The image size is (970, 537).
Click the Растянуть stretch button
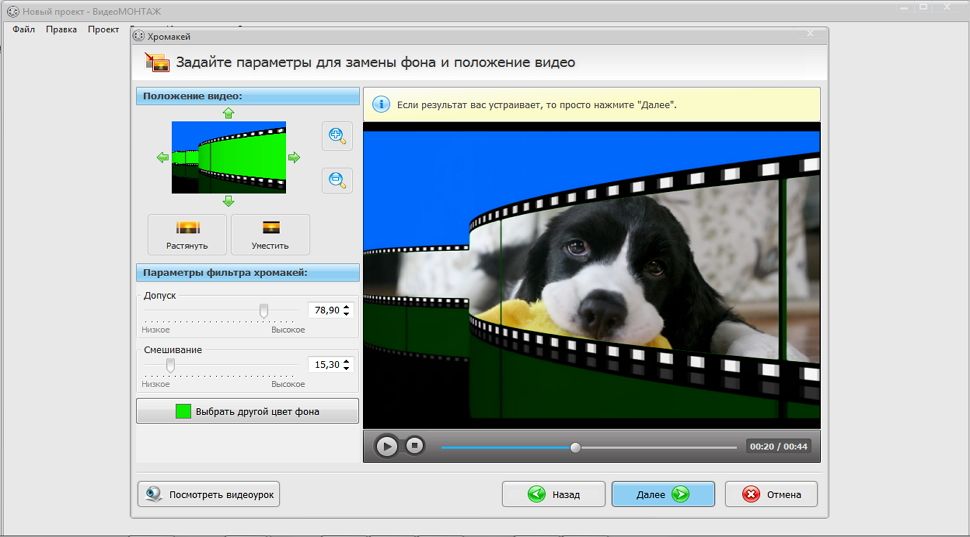187,234
